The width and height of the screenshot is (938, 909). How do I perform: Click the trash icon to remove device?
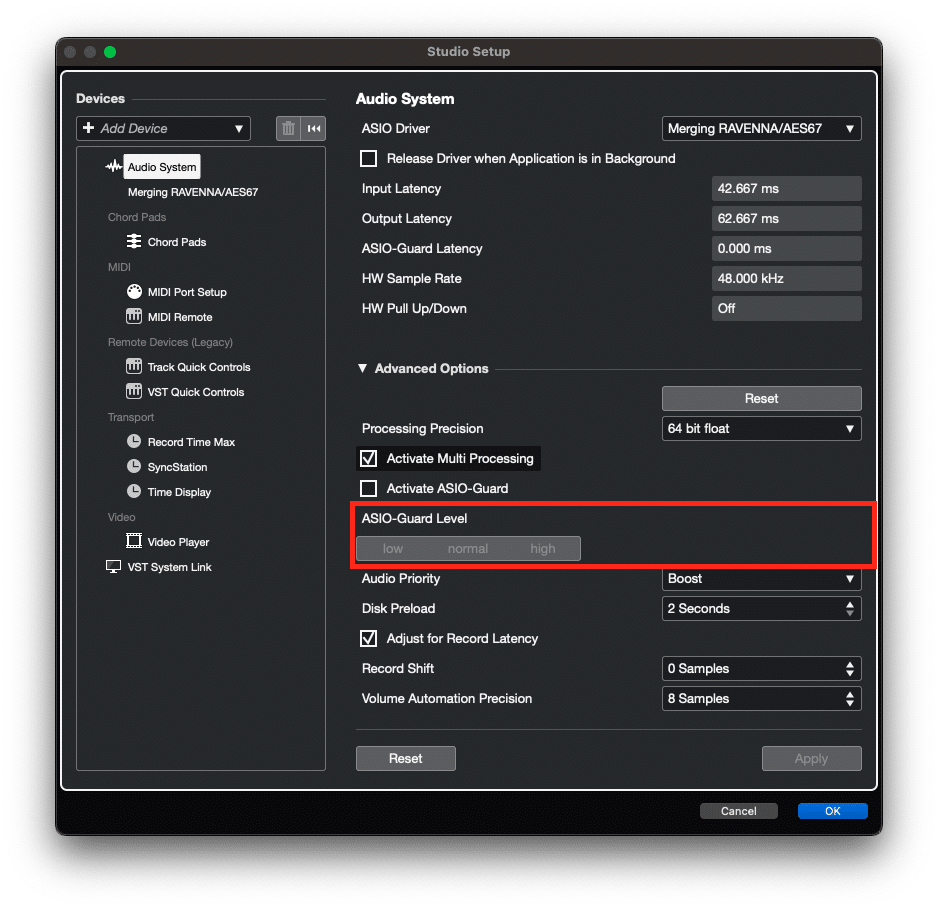pos(288,128)
